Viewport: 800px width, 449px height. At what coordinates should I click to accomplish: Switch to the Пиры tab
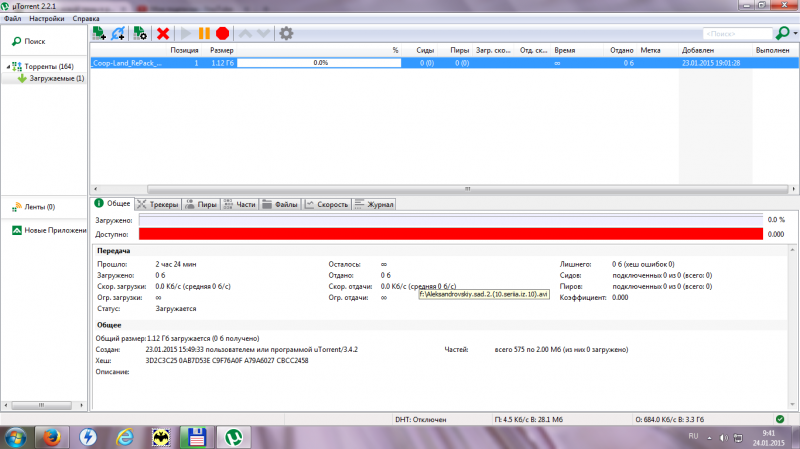tap(201, 205)
